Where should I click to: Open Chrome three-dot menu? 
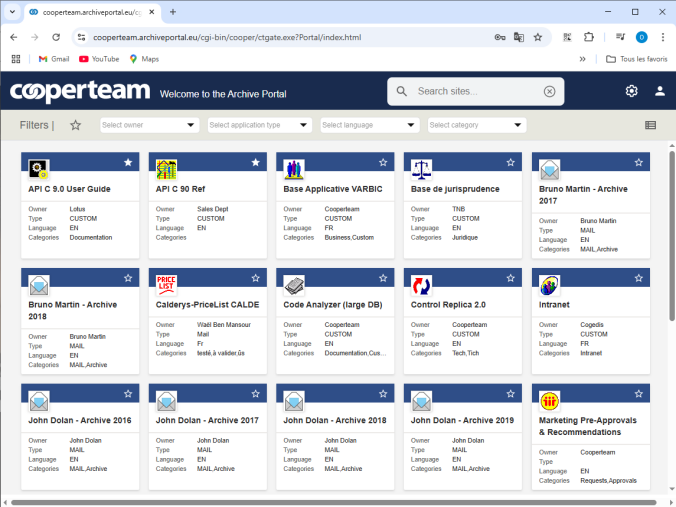tap(663, 37)
